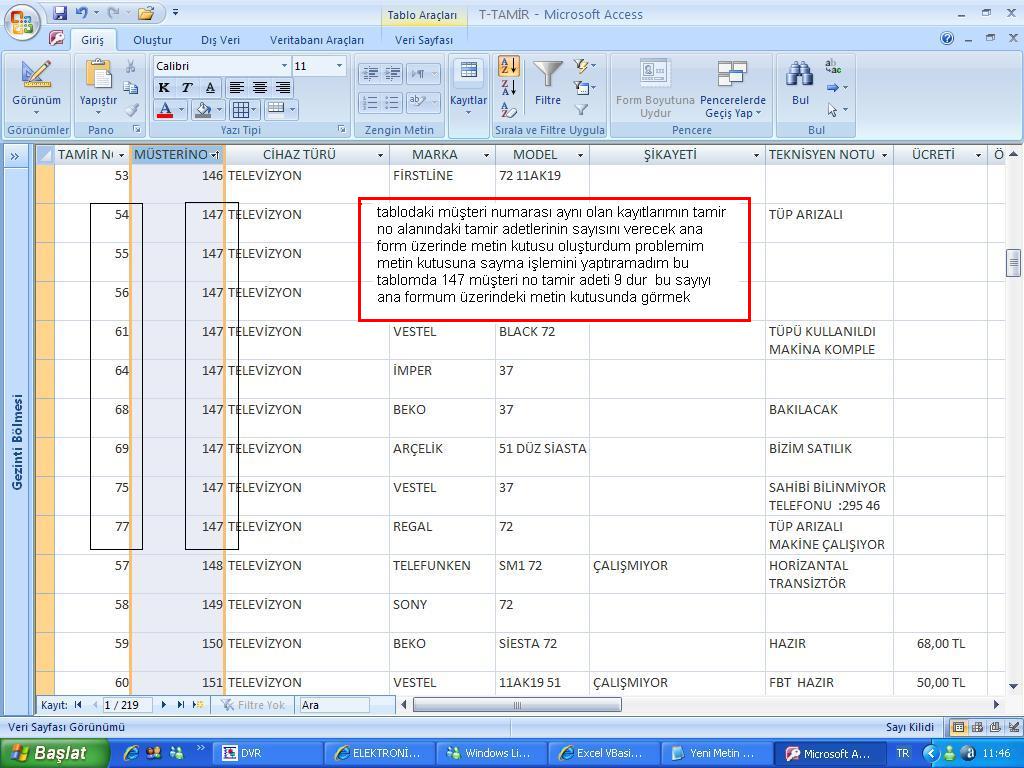Click the Bul binoculars icon
The image size is (1024, 768).
tap(800, 76)
